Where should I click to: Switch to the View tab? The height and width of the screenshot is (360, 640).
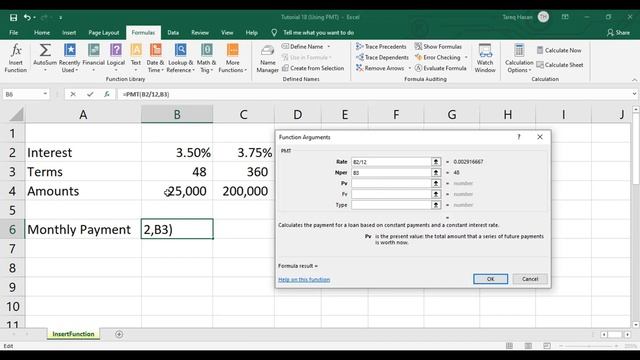tap(227, 33)
